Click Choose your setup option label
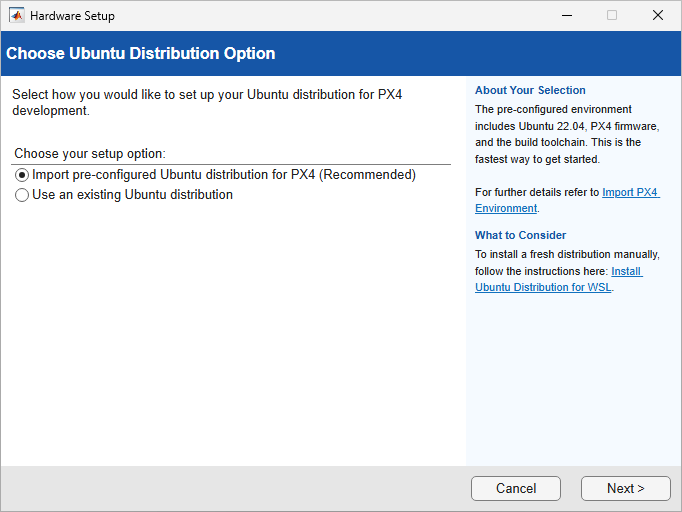682x512 pixels. click(x=90, y=154)
